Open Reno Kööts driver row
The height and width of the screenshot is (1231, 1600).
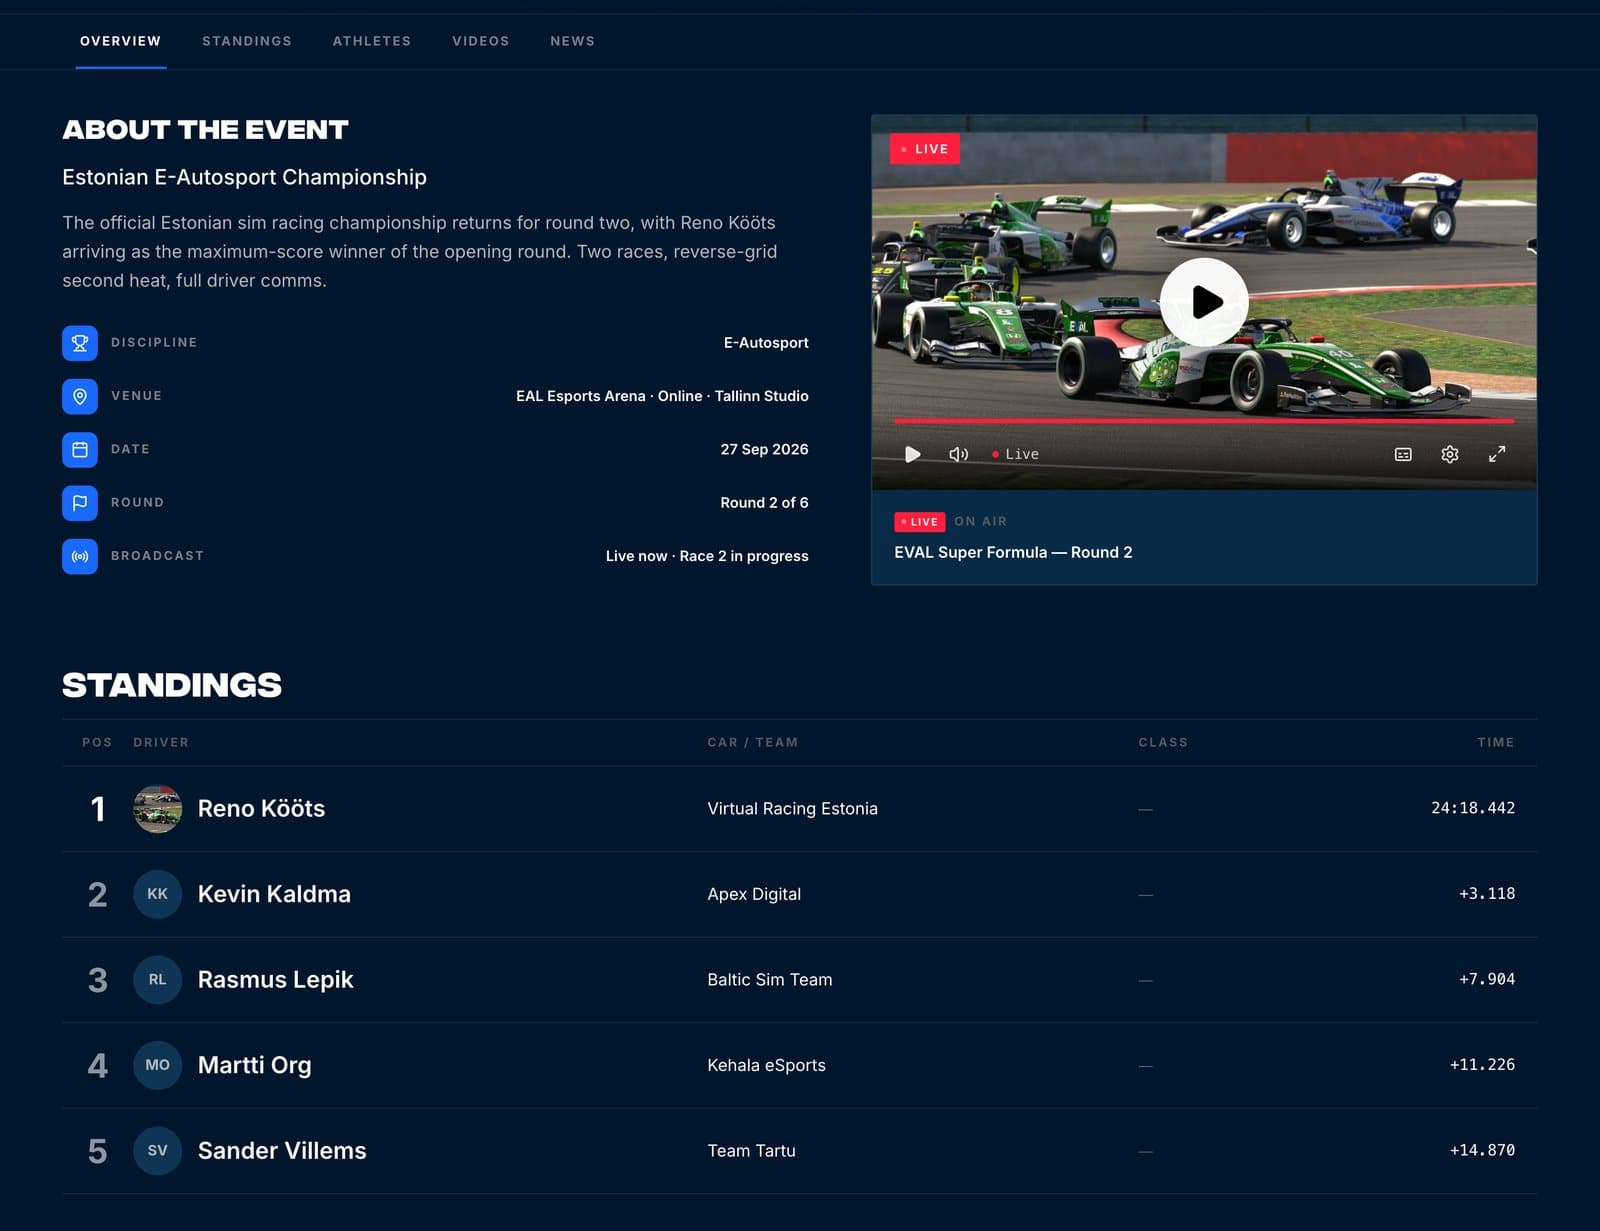tap(799, 809)
